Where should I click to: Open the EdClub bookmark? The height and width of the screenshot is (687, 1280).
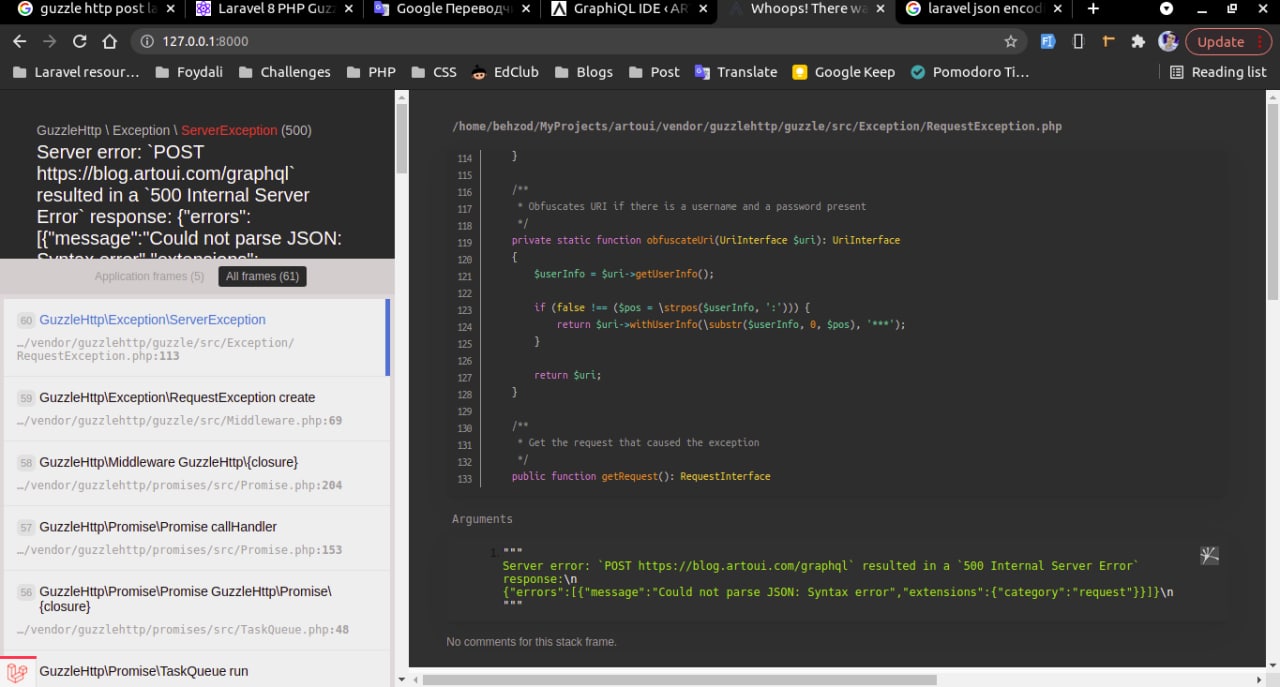click(x=504, y=72)
